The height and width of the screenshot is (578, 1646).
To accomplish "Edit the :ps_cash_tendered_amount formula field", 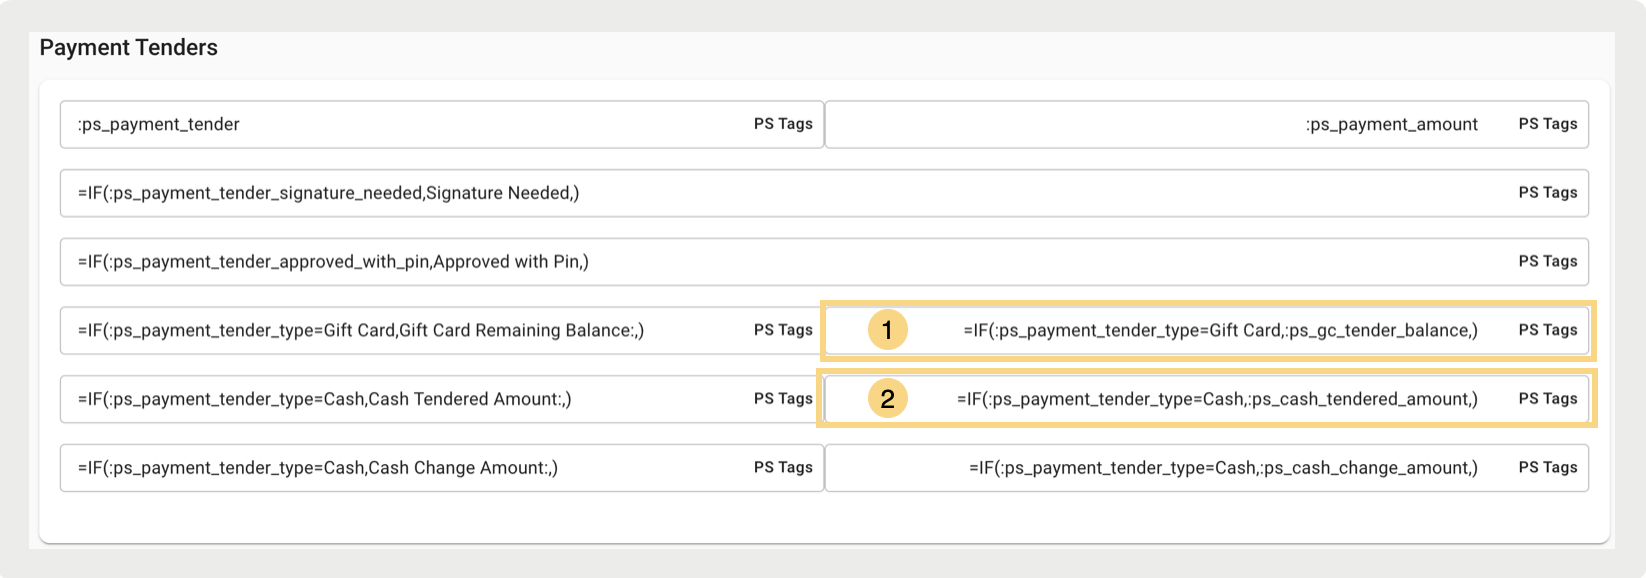I will pos(1207,399).
